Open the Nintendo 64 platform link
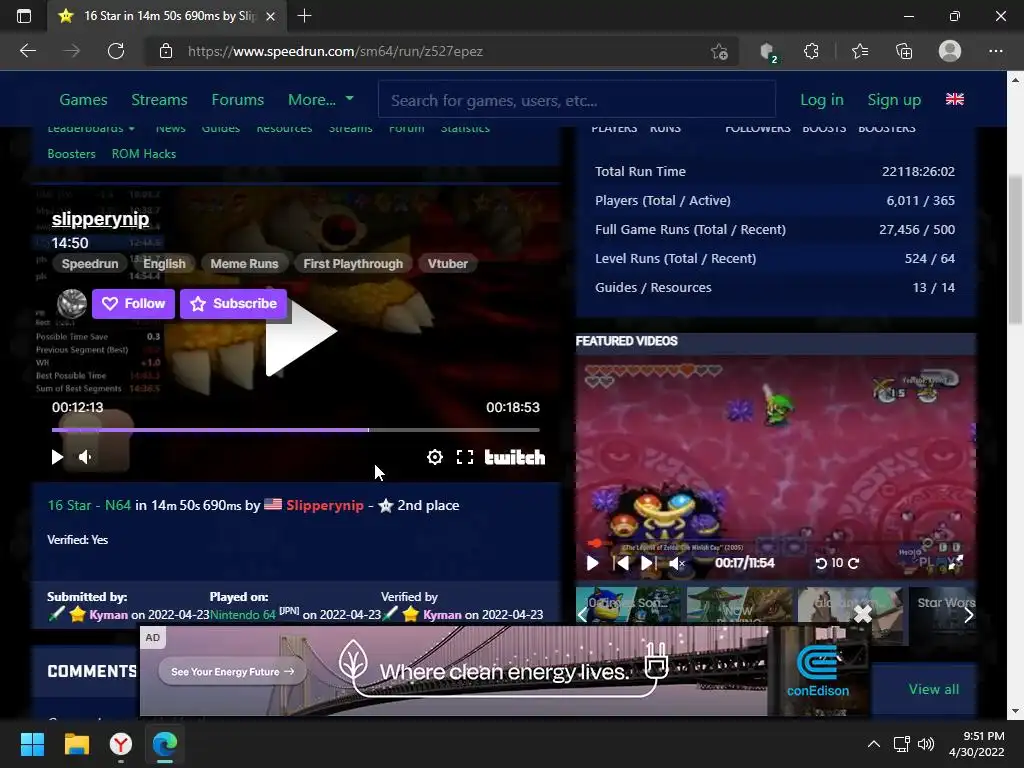 [243, 615]
